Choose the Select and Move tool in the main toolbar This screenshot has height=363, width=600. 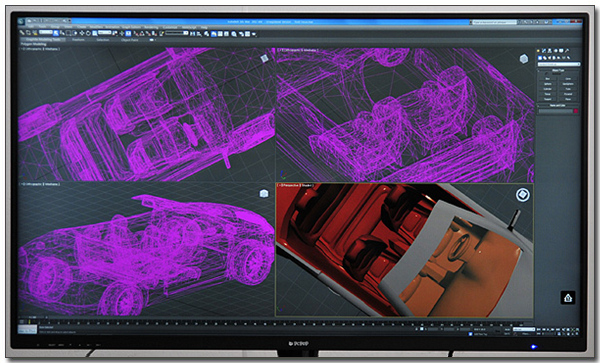click(x=82, y=33)
